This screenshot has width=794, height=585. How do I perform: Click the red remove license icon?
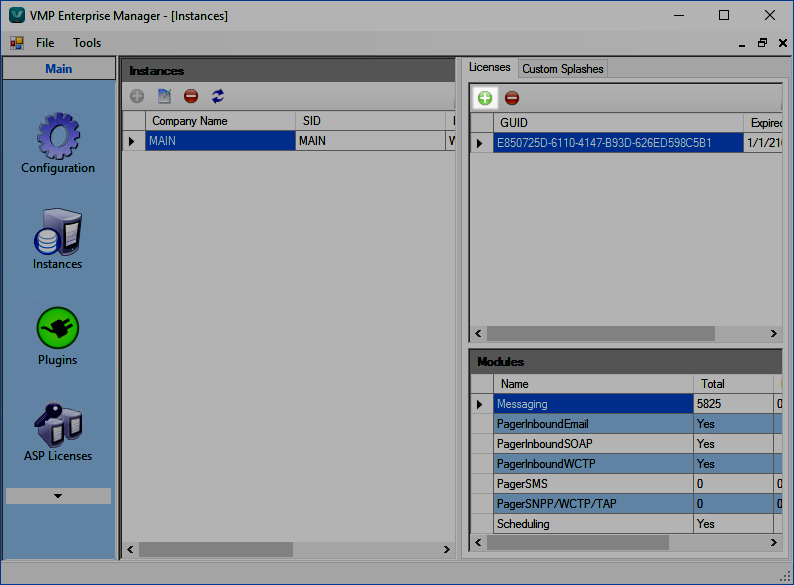(512, 98)
